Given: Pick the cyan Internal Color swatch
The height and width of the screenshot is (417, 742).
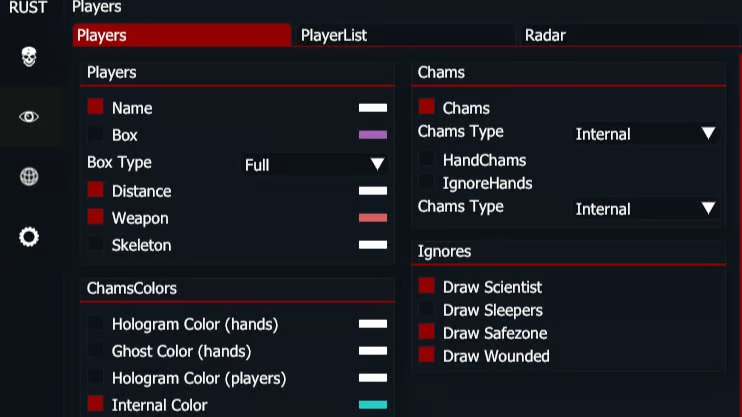Looking at the screenshot, I should coord(373,405).
